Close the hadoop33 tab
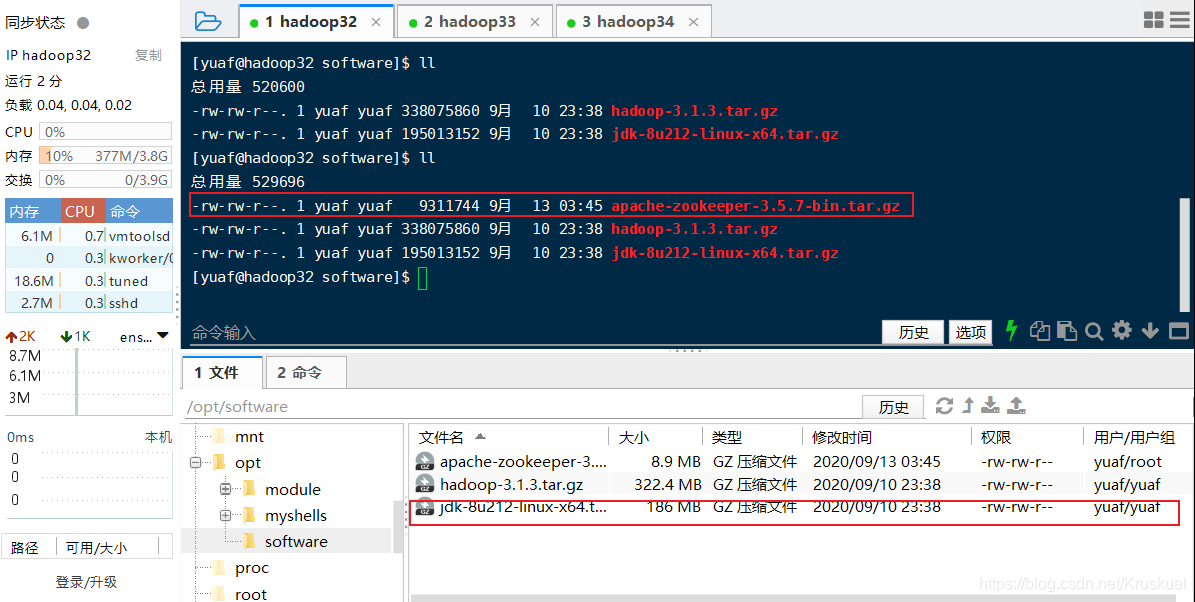Screen dimensions: 1195x602 point(535,22)
